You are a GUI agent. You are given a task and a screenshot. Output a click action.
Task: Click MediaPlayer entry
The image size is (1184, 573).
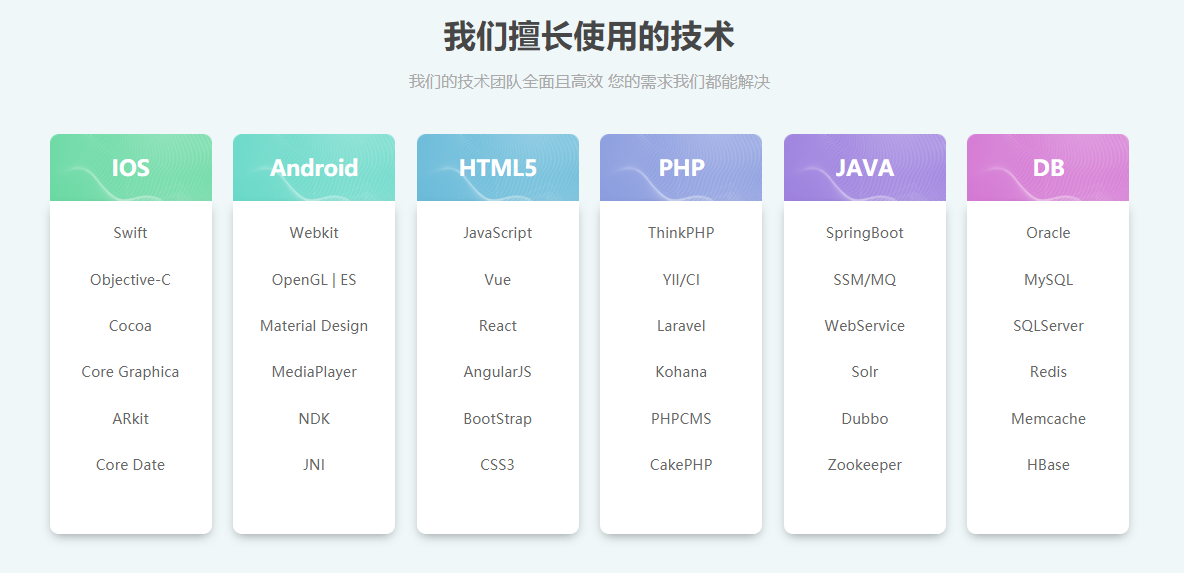(314, 372)
